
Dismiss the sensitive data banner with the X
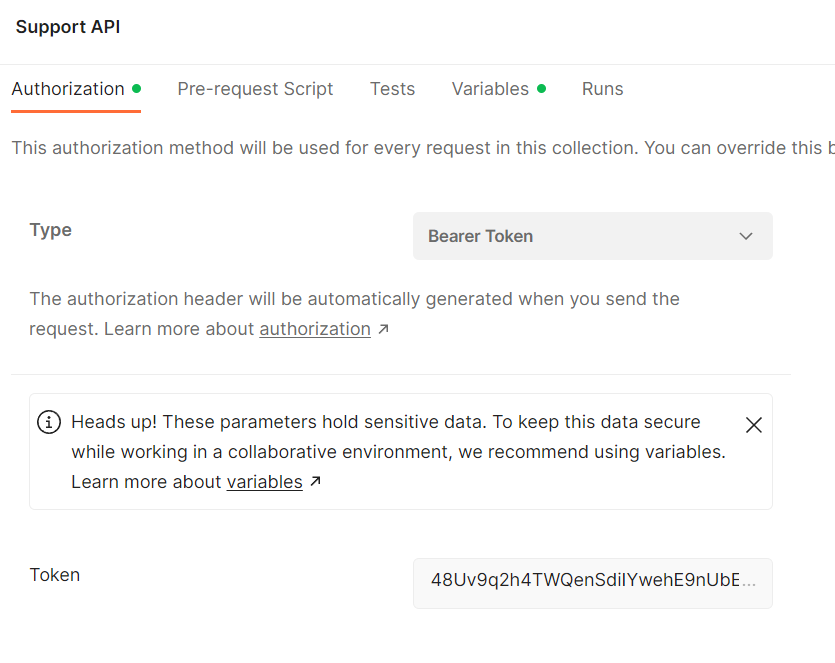[754, 424]
